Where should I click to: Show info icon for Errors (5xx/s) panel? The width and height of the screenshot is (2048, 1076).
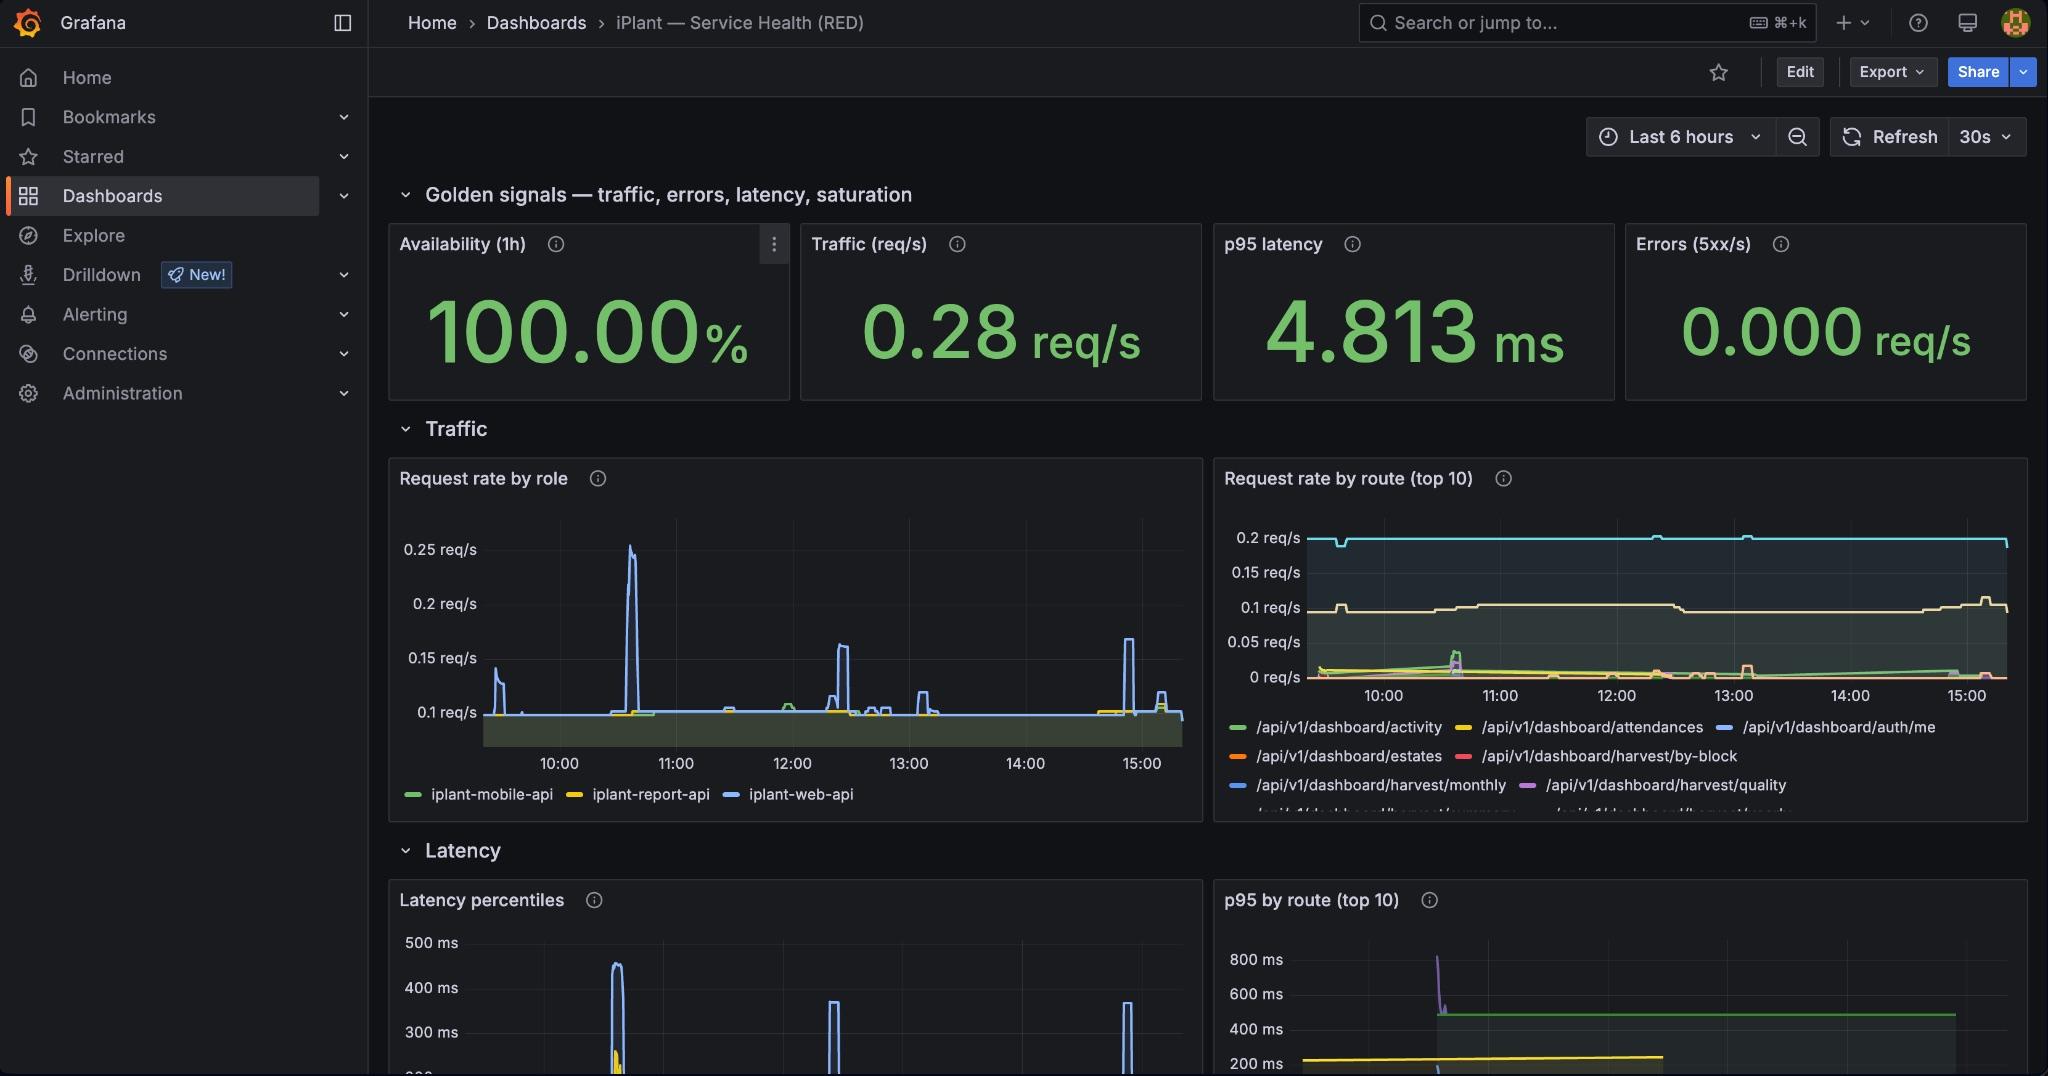[1781, 244]
